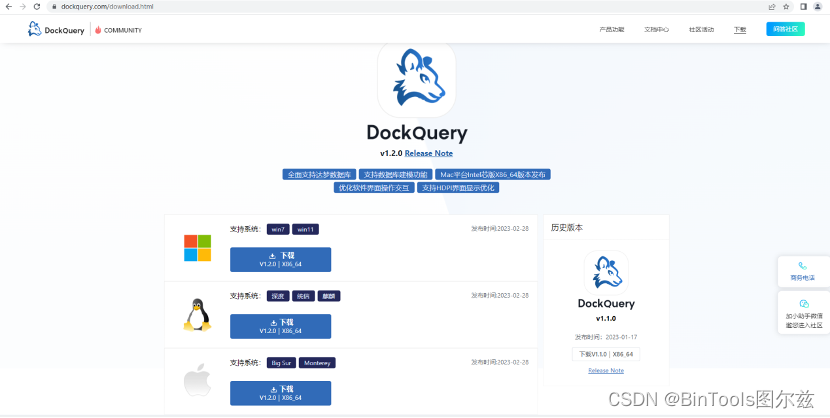Open the 文档中心 navigation item
Viewport: 830px width, 418px height.
click(x=656, y=30)
